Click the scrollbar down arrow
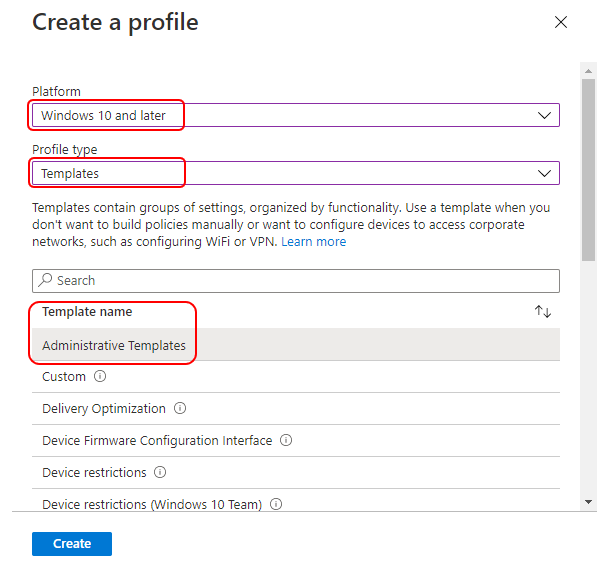 coord(588,502)
